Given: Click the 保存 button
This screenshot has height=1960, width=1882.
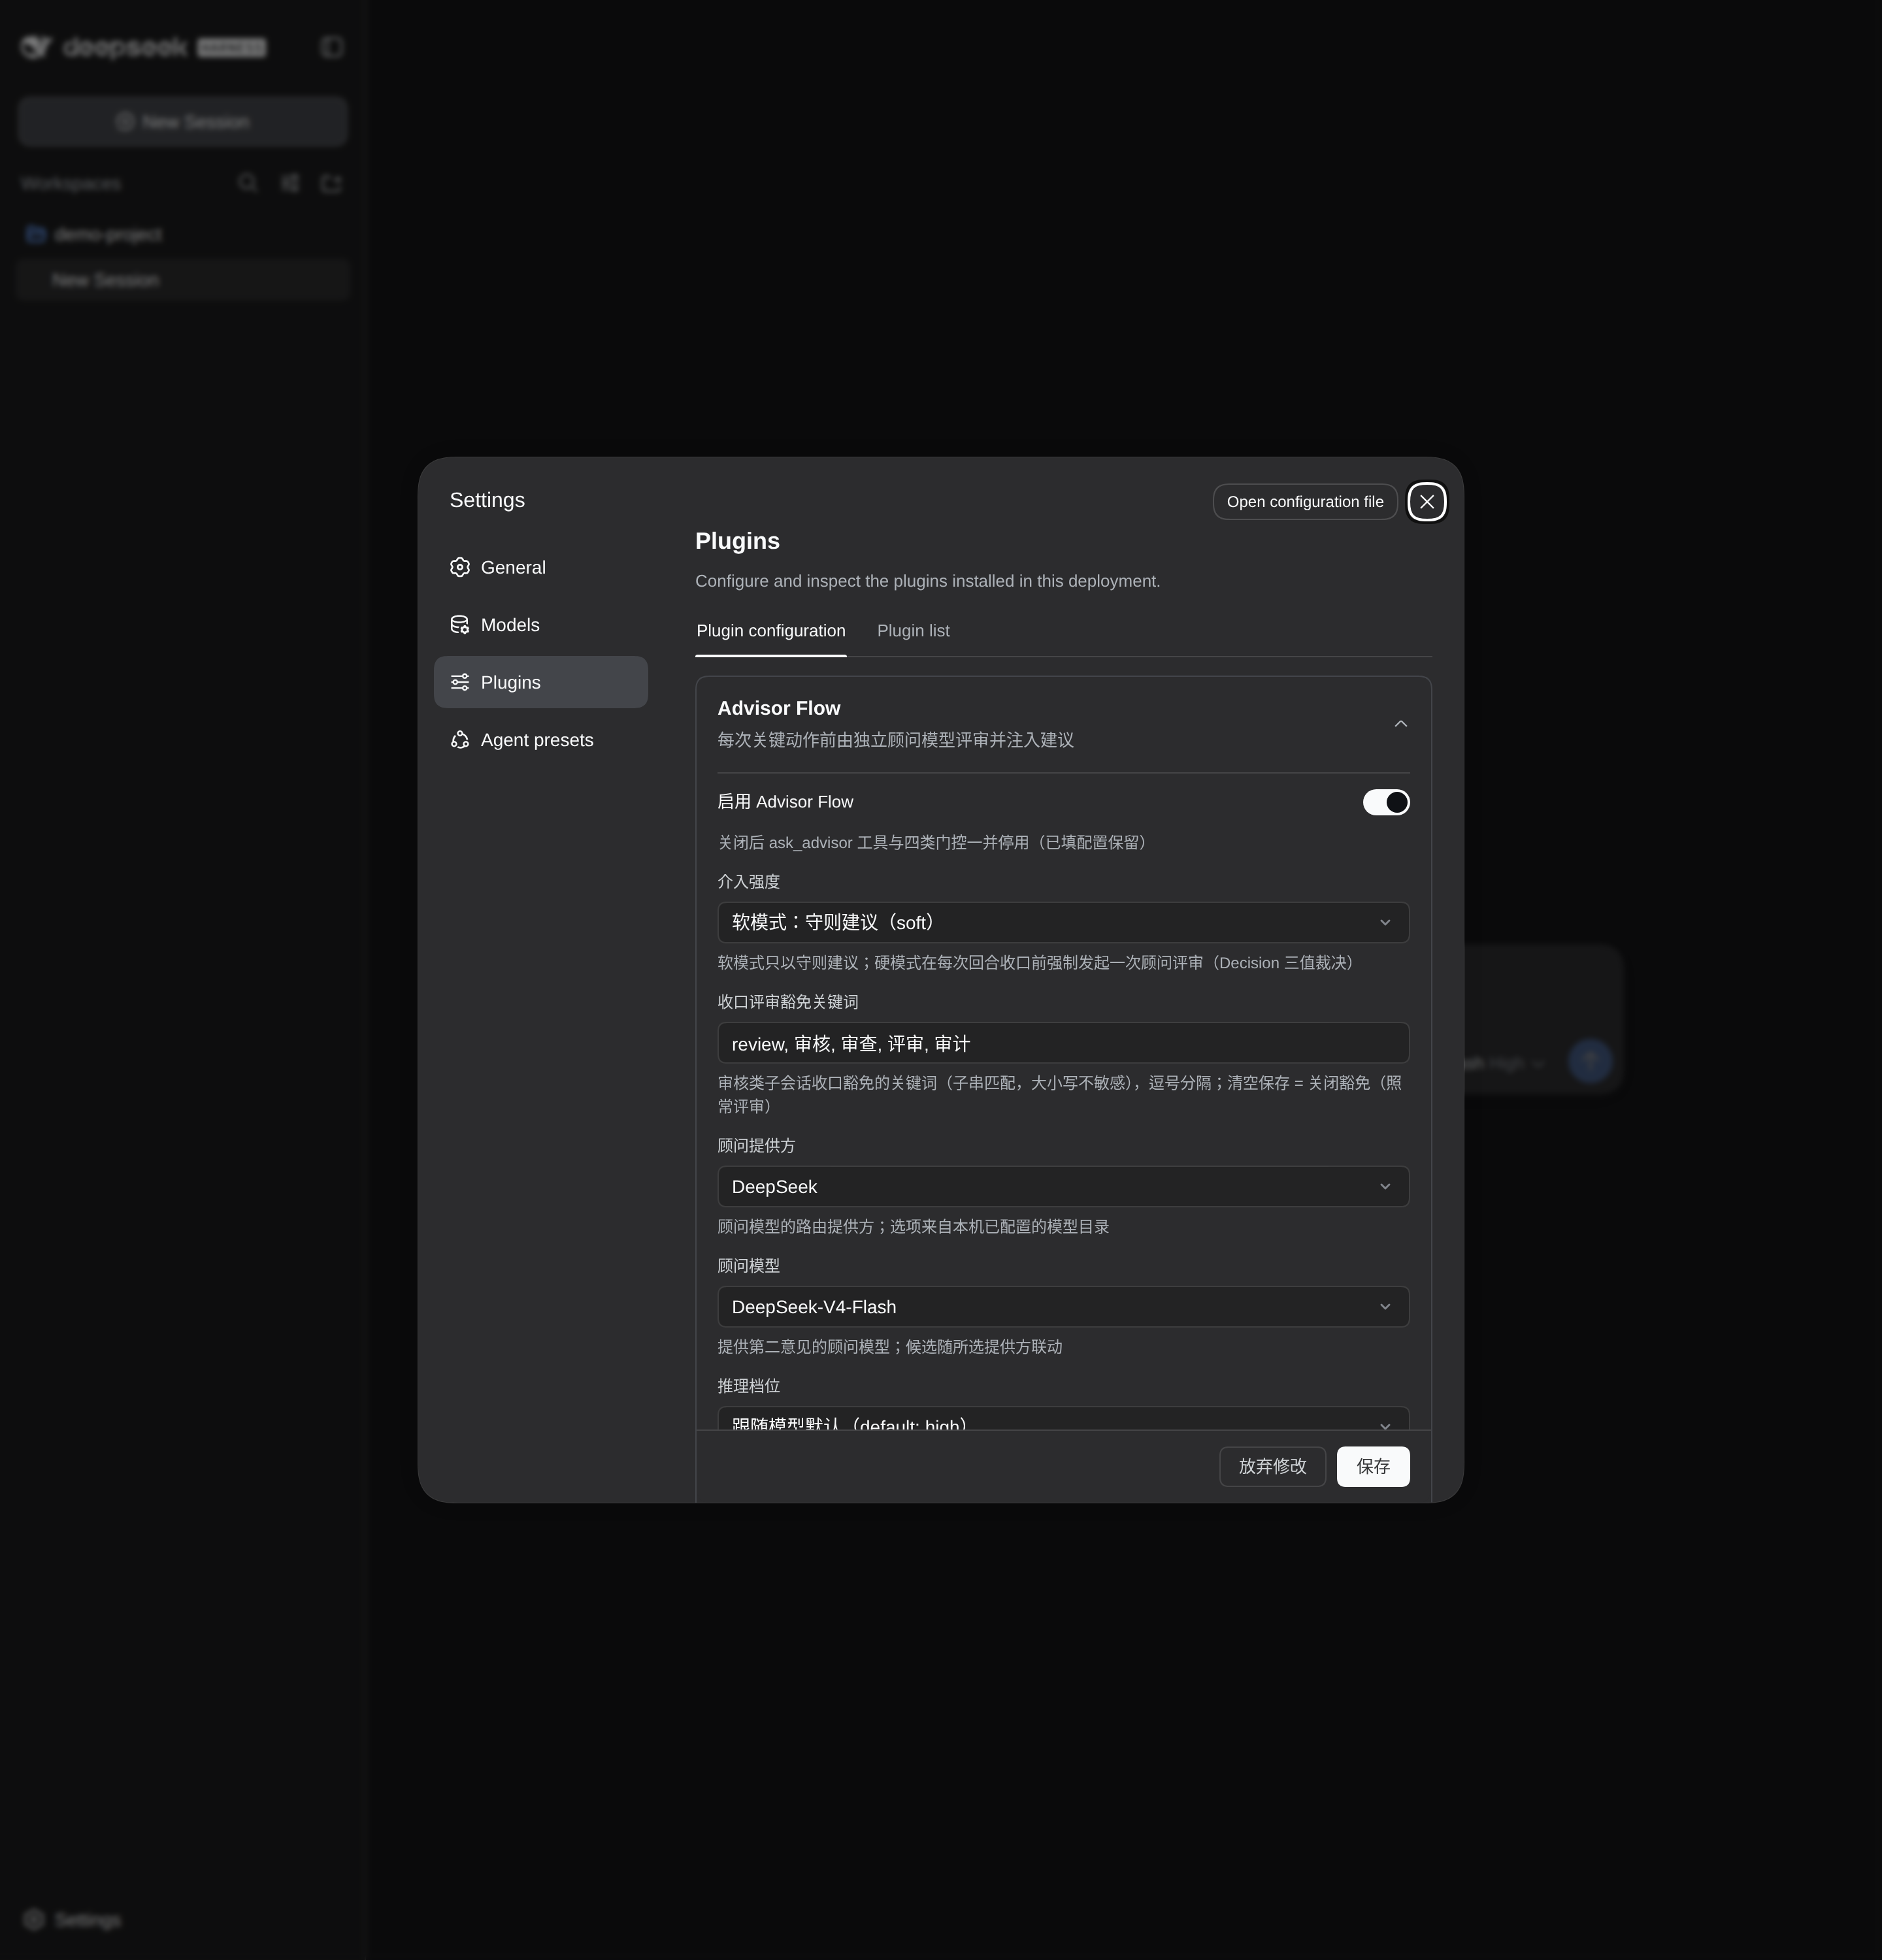Looking at the screenshot, I should point(1373,1467).
